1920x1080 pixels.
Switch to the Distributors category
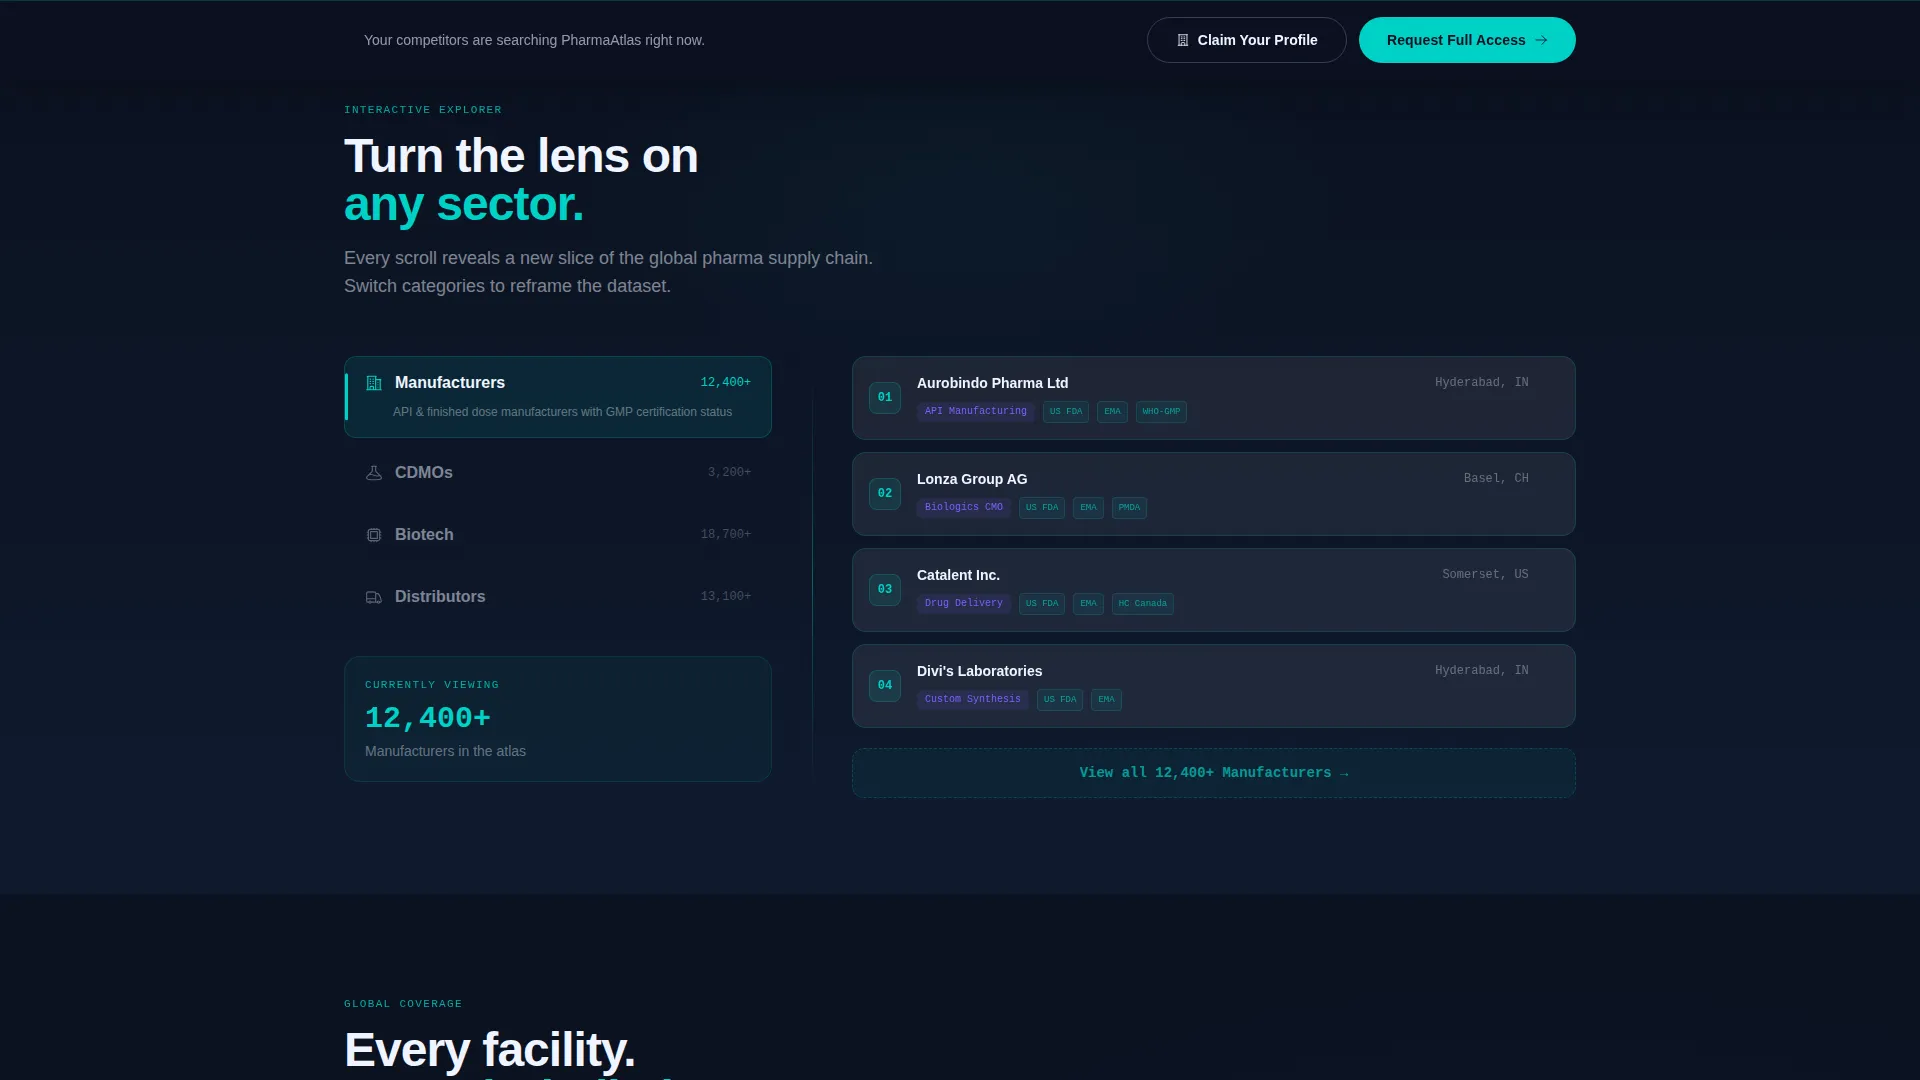point(558,597)
